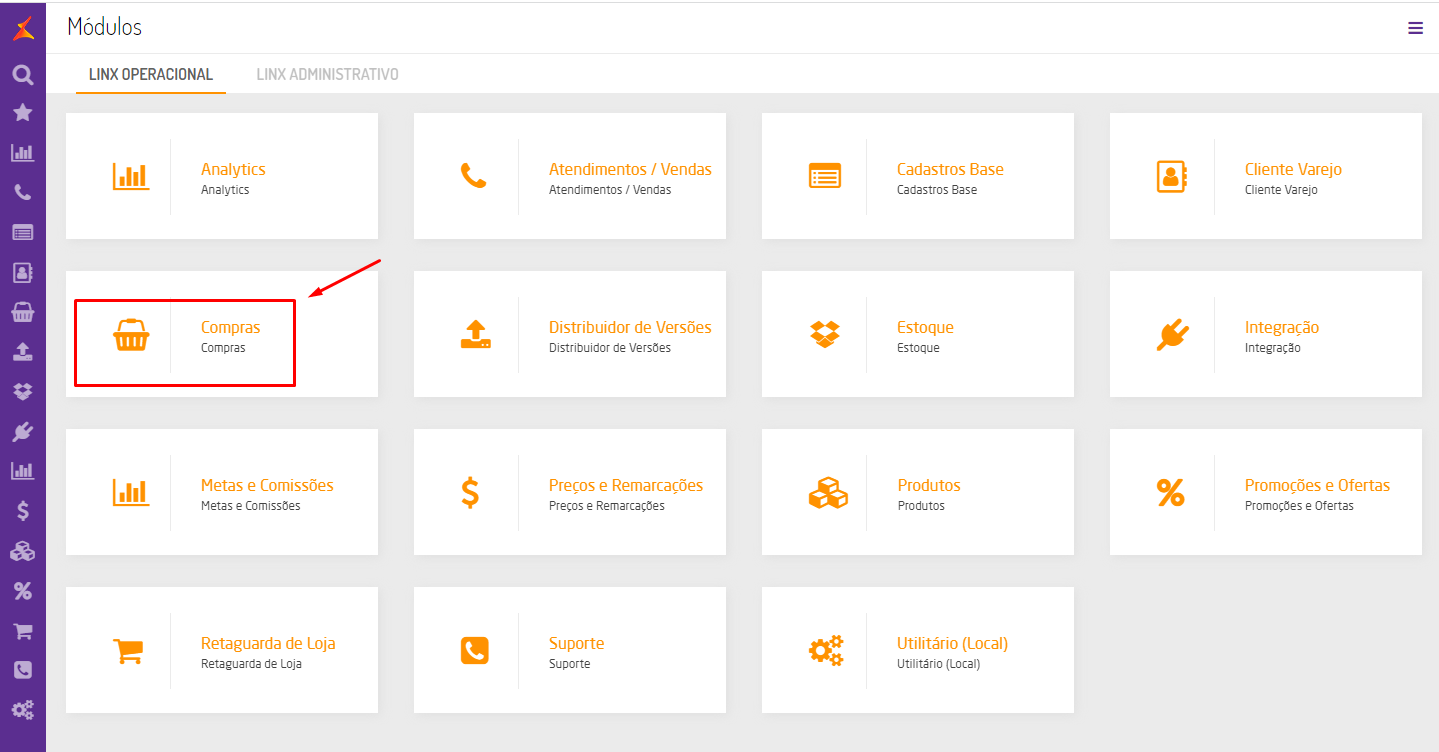
Task: Click the phone icon on the Suporte card
Action: [x=475, y=650]
